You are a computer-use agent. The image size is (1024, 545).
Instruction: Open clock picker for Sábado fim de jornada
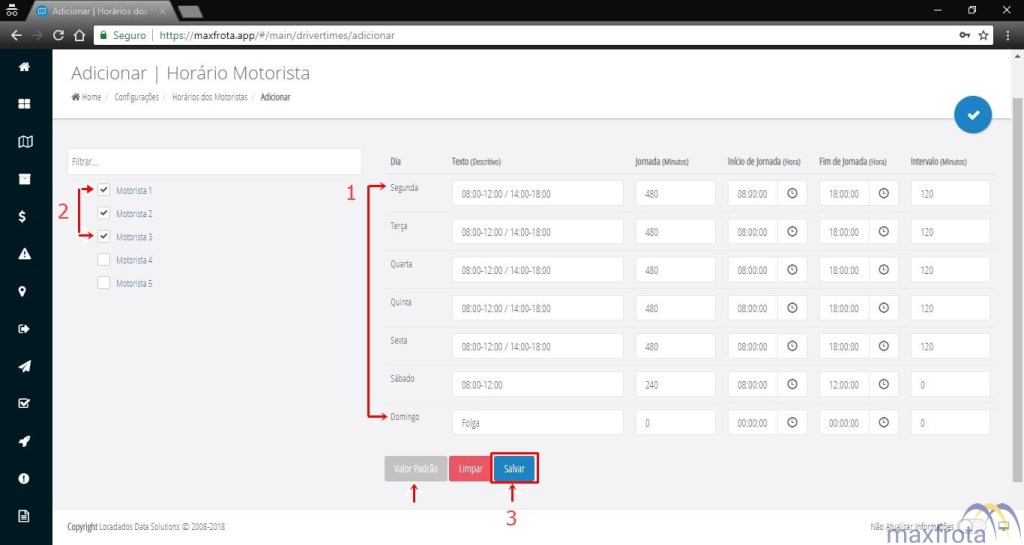point(883,384)
